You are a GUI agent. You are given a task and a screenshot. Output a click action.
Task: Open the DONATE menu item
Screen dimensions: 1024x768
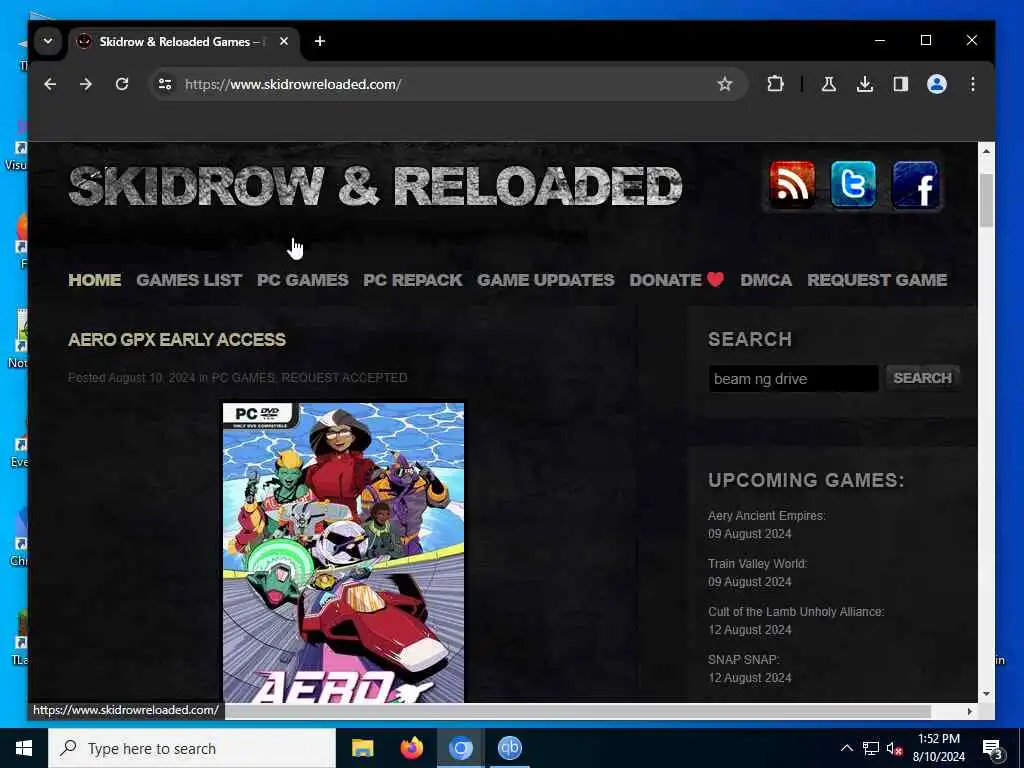click(677, 280)
